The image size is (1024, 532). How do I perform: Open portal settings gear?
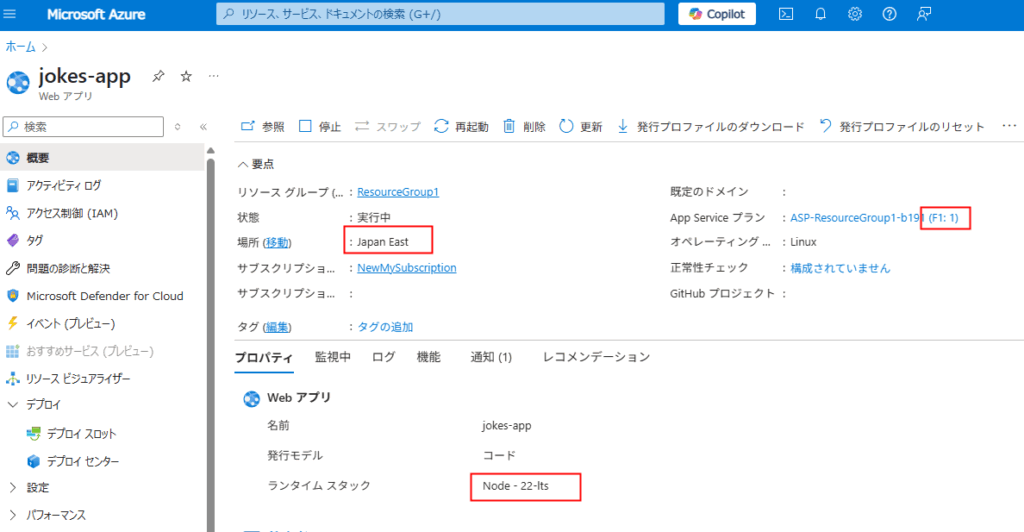click(855, 14)
